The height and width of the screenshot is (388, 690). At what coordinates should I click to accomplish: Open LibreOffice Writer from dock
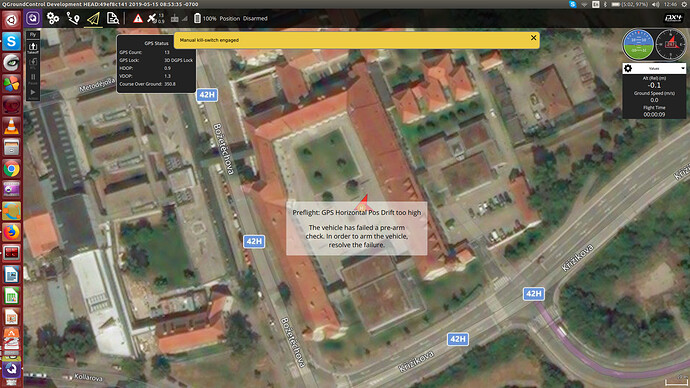tap(11, 275)
